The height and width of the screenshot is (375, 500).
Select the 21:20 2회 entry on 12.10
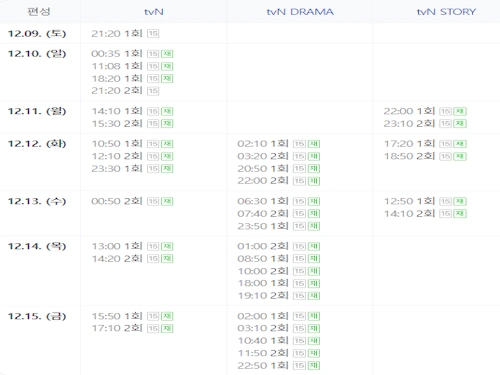tap(117, 90)
